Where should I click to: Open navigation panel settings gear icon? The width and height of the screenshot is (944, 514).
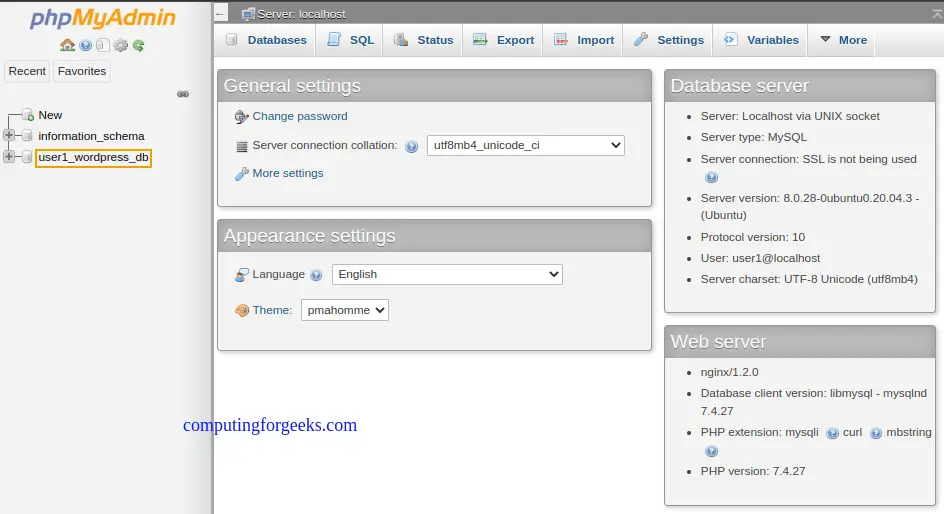[120, 45]
